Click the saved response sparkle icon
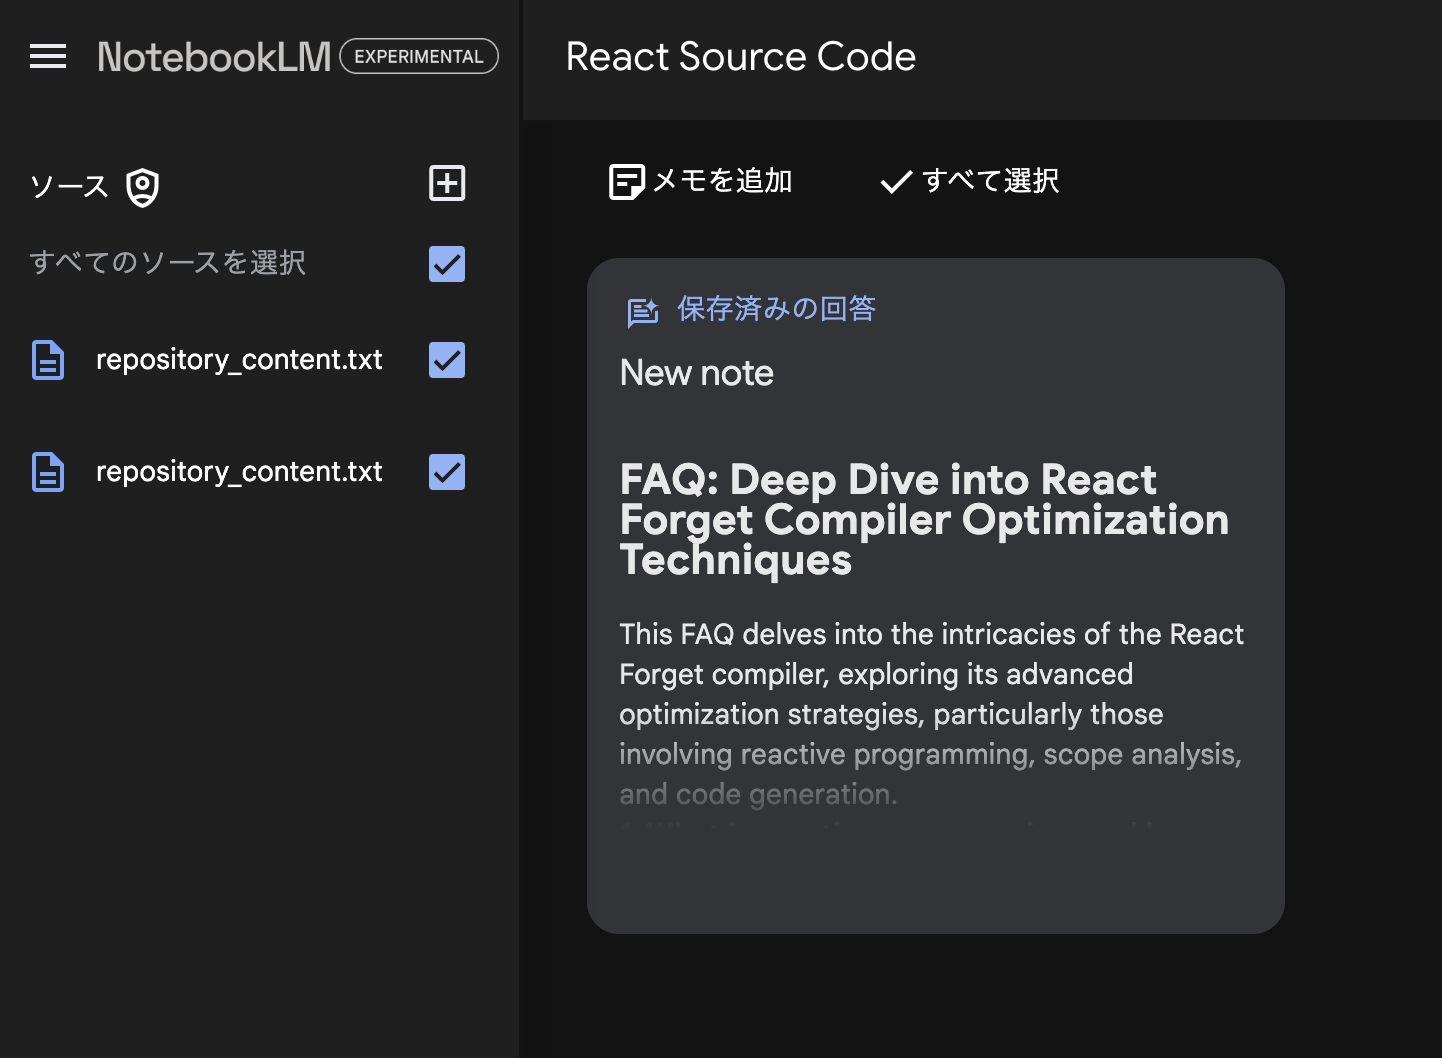The image size is (1442, 1058). [x=643, y=312]
